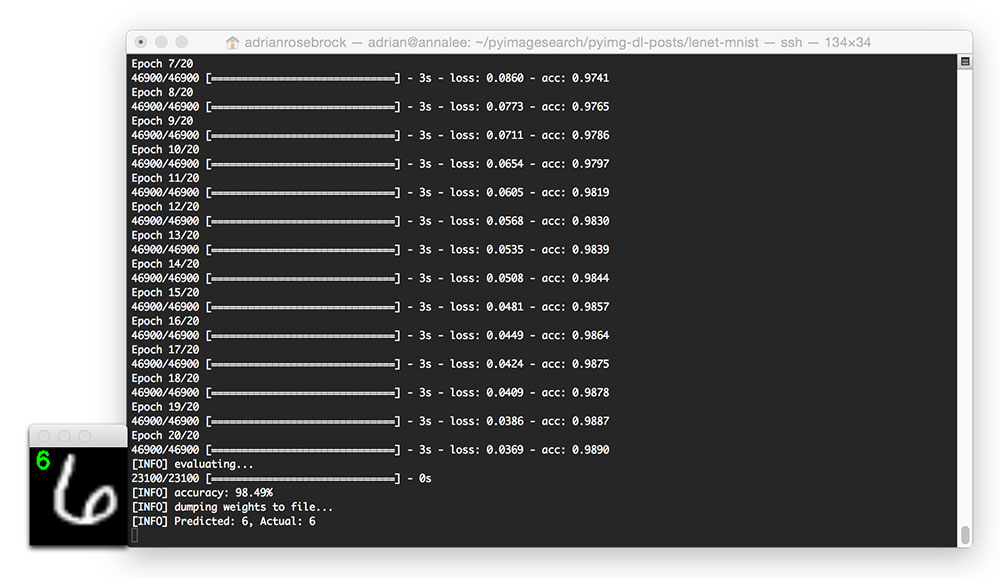
Task: Click 'loss: 0.0605' value
Action: 487,192
